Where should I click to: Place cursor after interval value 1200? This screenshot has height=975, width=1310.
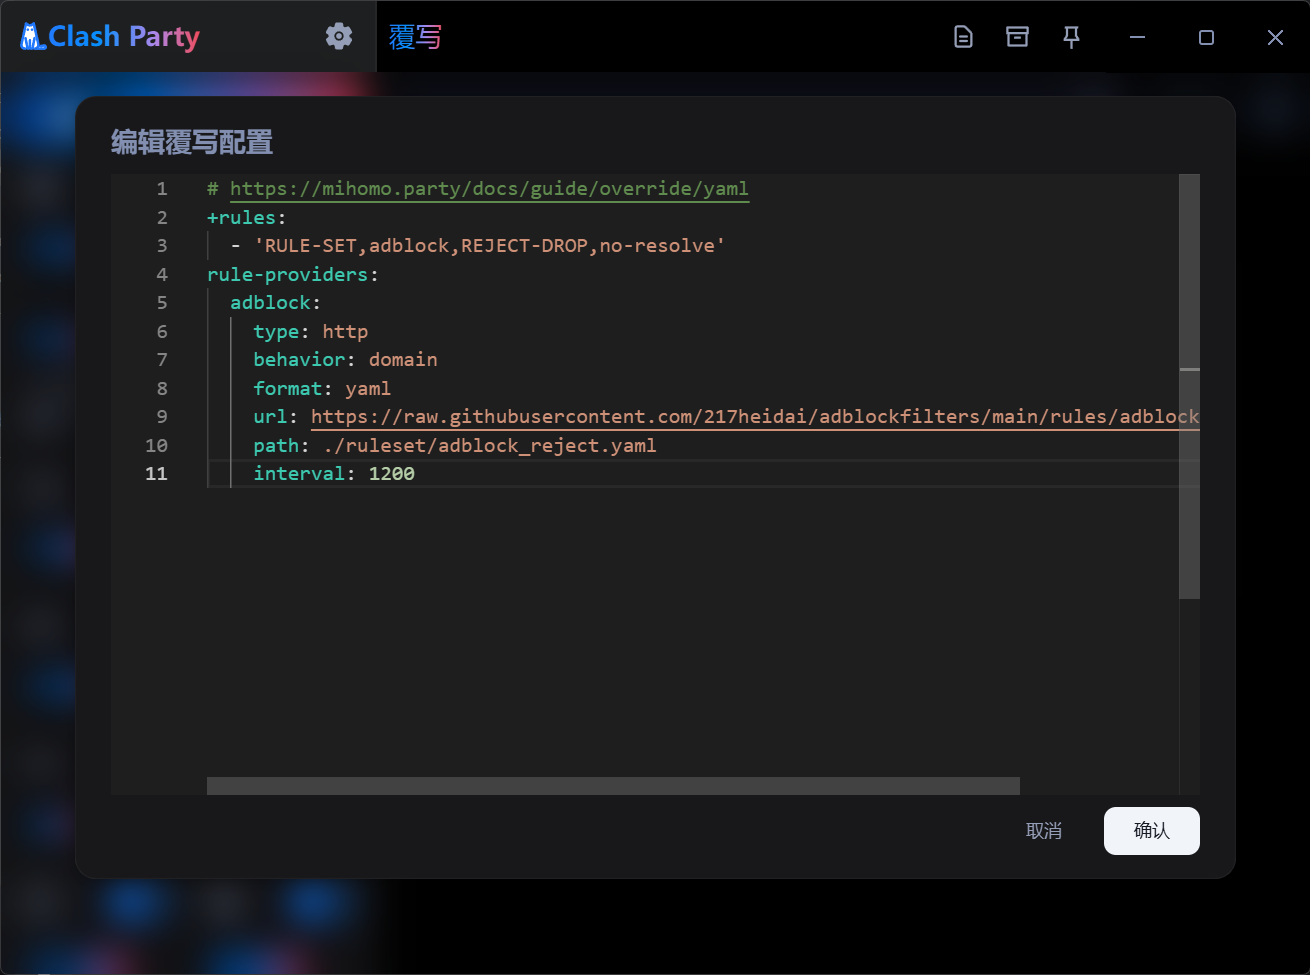click(x=416, y=474)
